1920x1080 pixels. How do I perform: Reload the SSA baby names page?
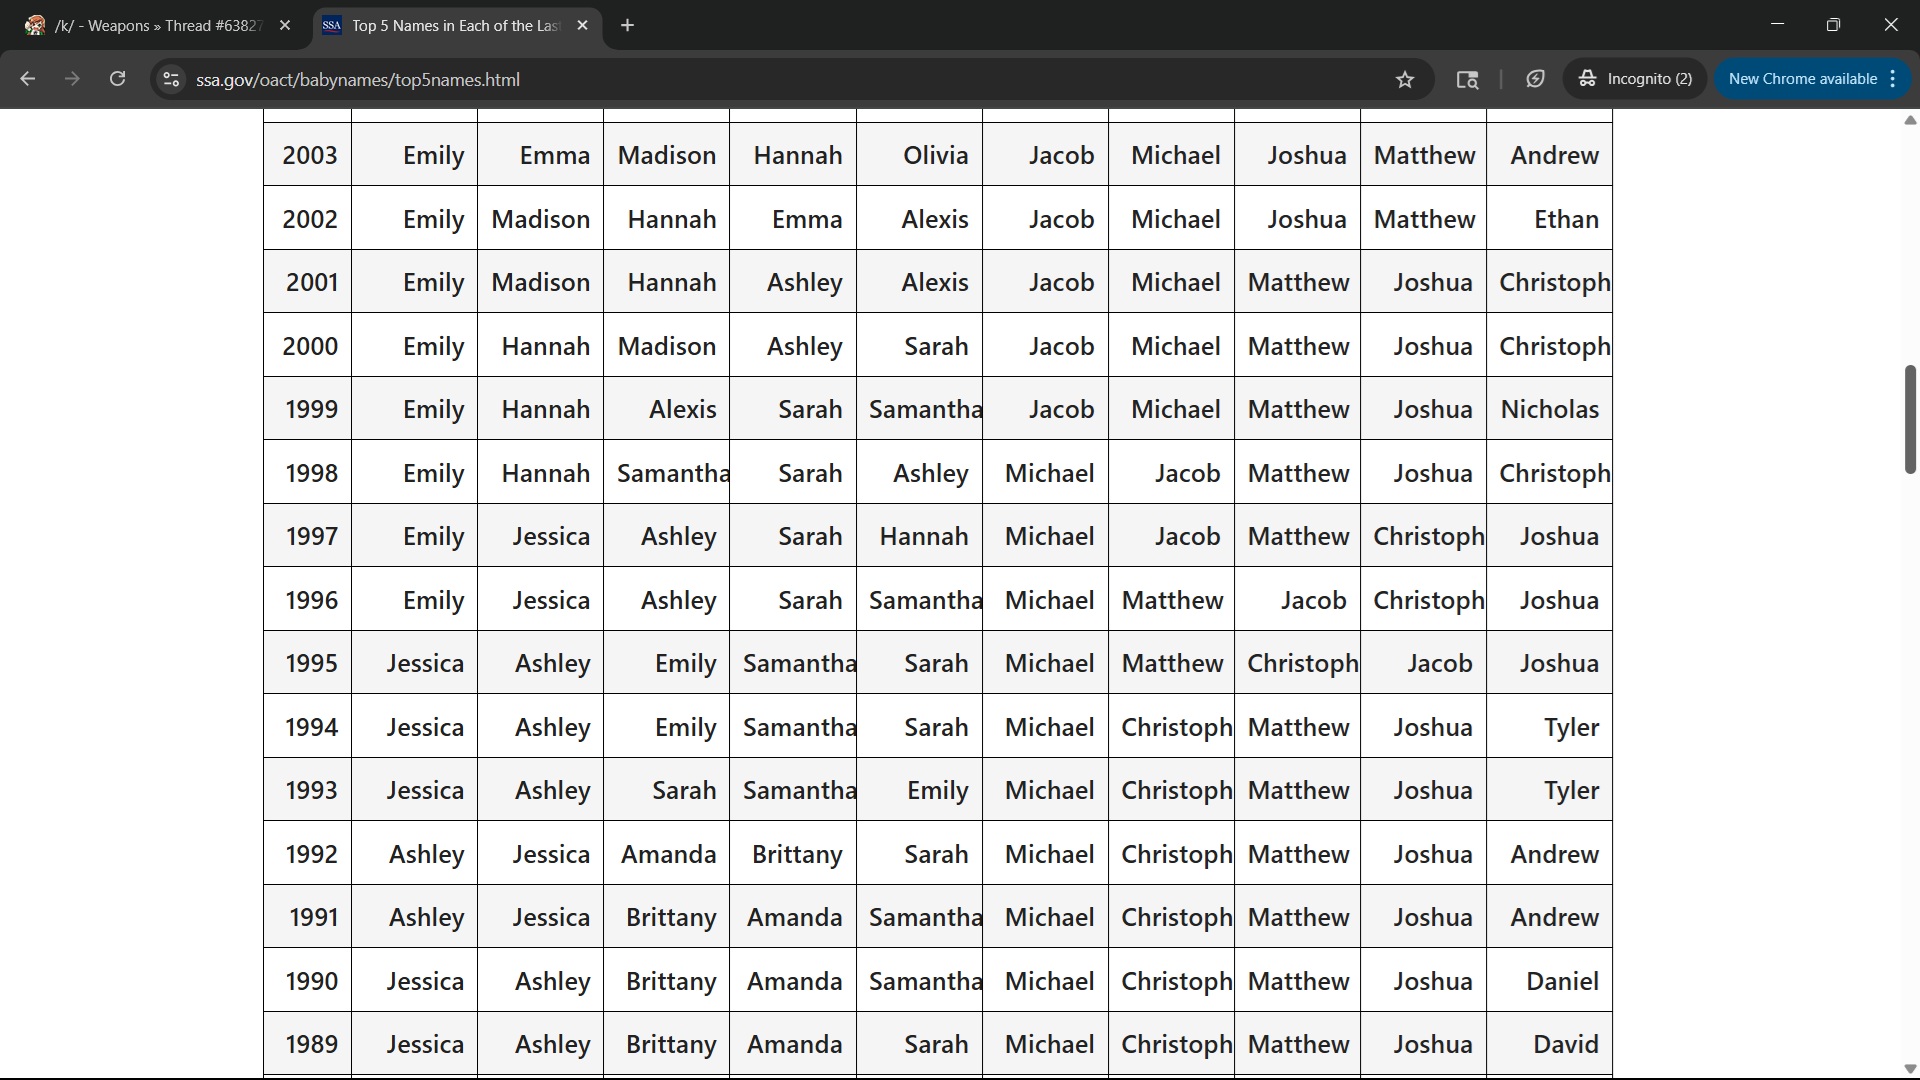pyautogui.click(x=117, y=79)
